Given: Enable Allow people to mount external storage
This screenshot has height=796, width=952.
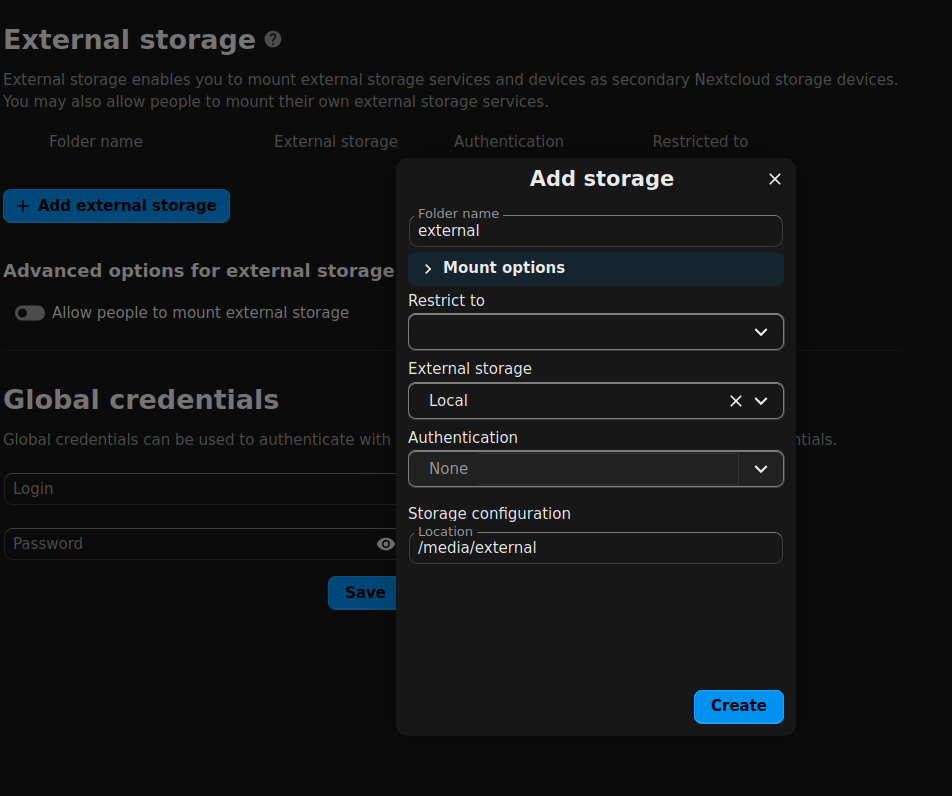Looking at the screenshot, I should pos(30,313).
